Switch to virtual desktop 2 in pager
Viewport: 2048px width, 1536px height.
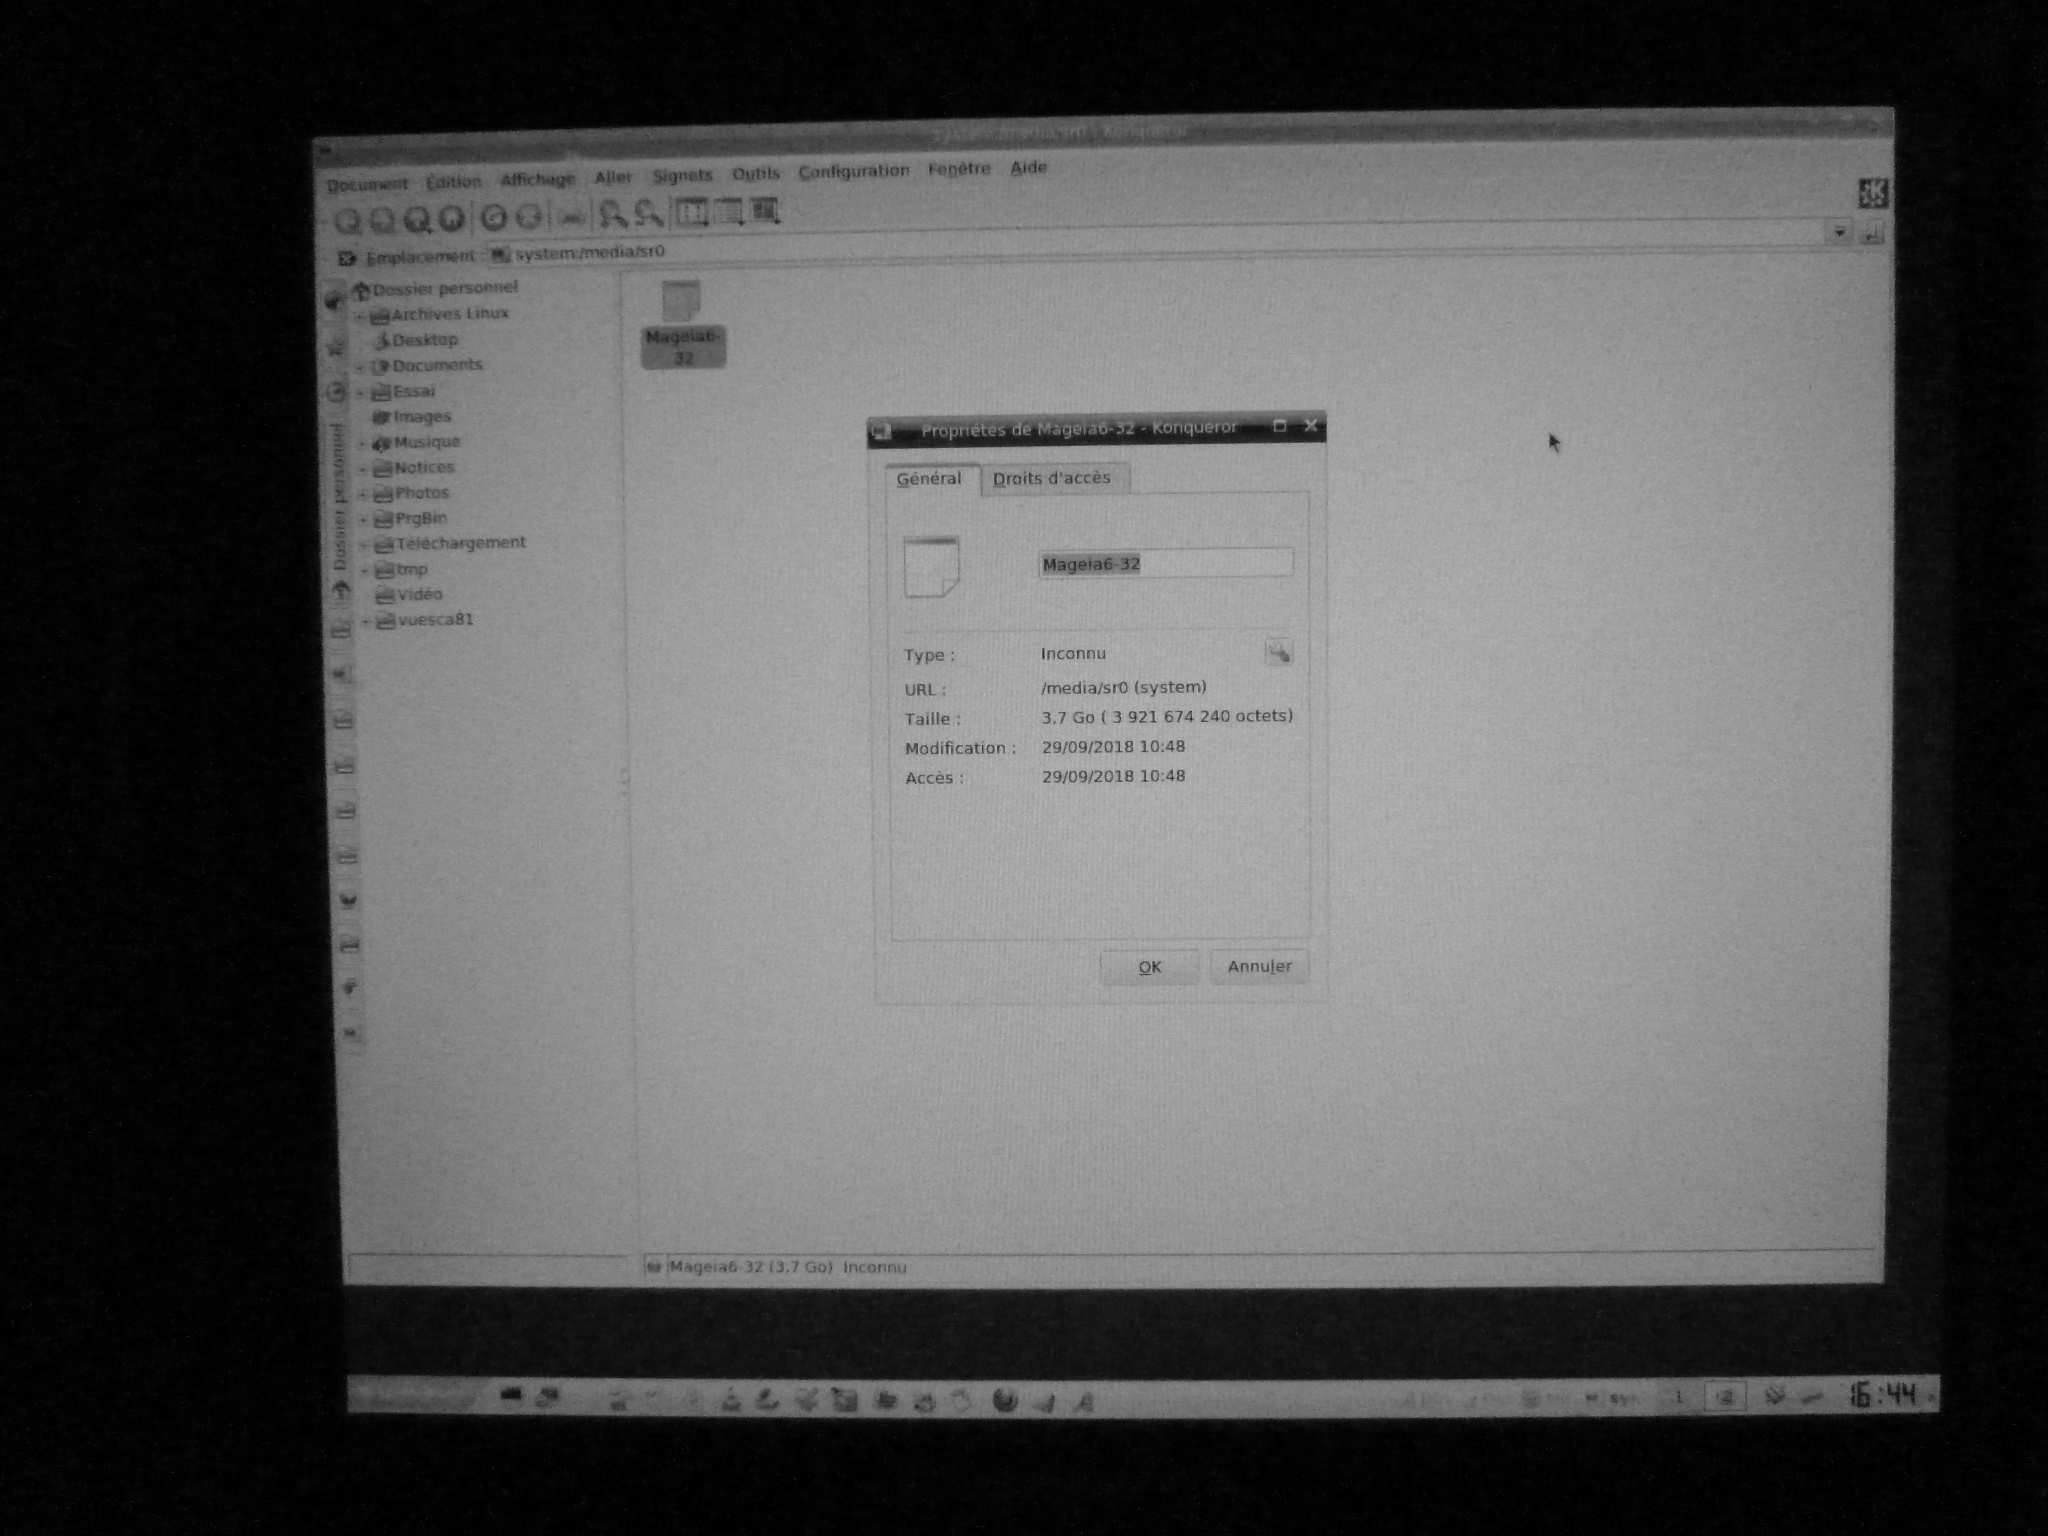coord(1724,1396)
